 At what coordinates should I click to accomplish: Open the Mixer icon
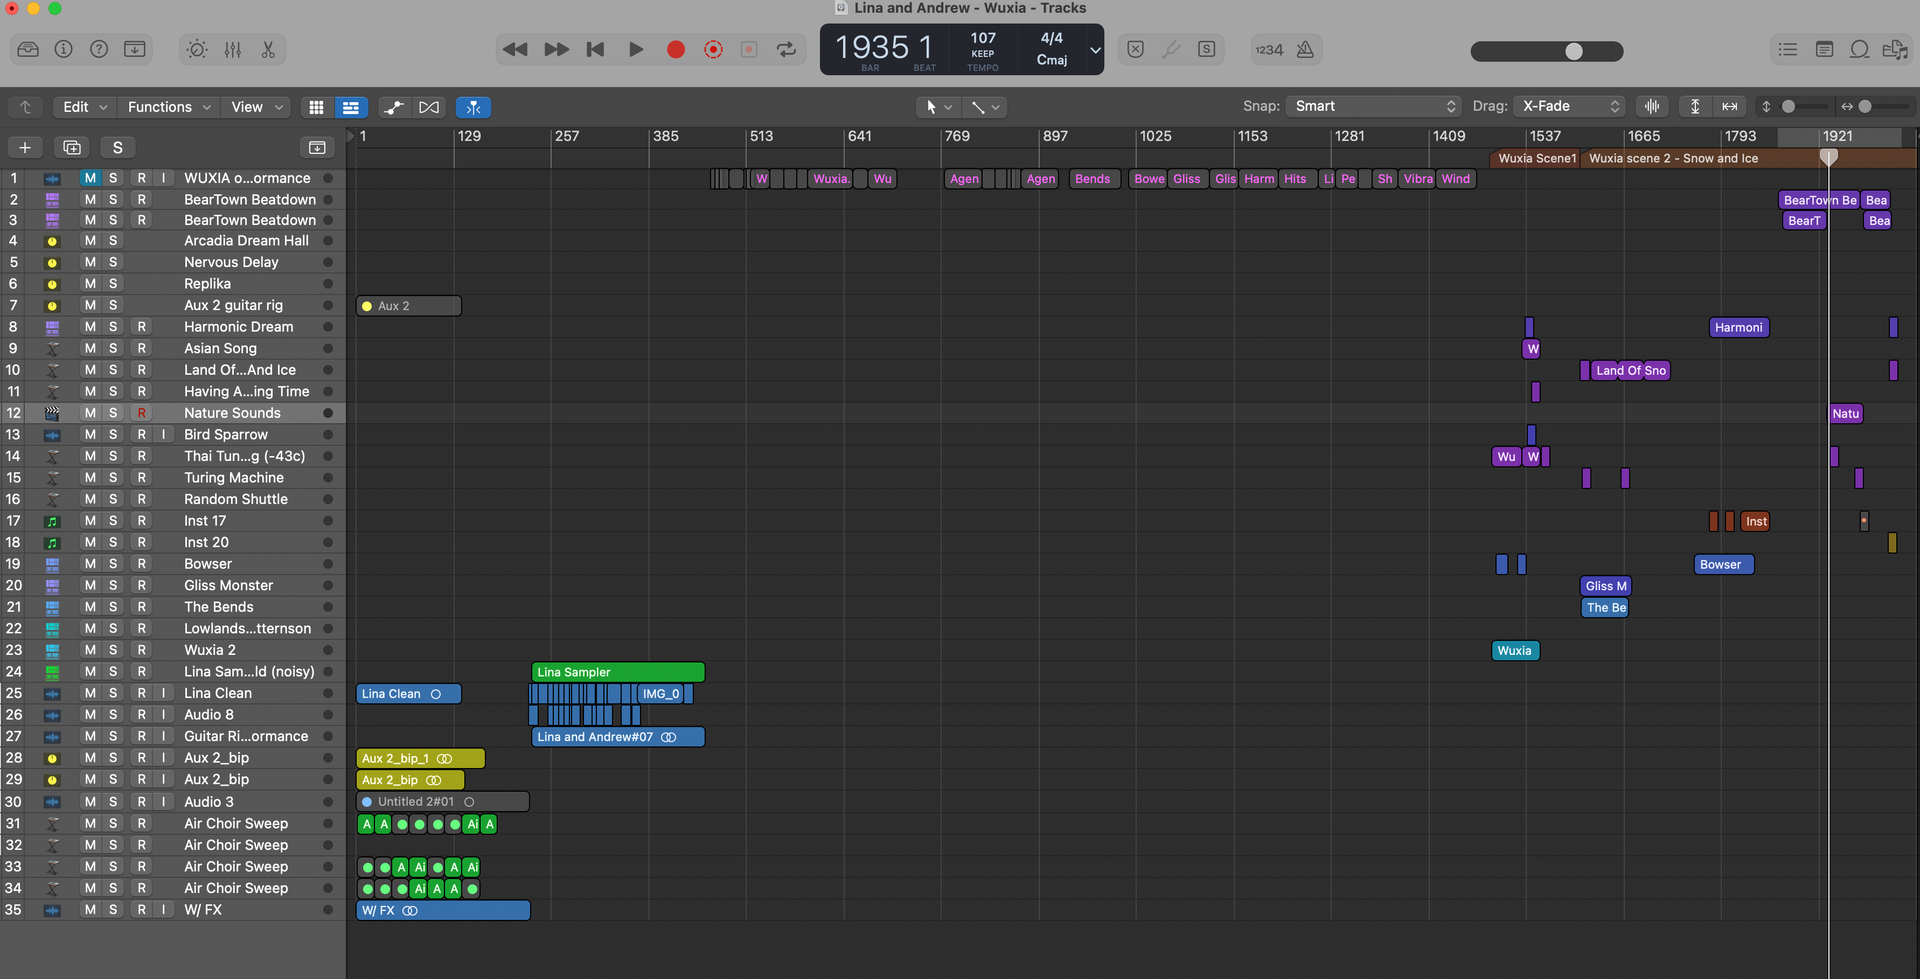(233, 49)
